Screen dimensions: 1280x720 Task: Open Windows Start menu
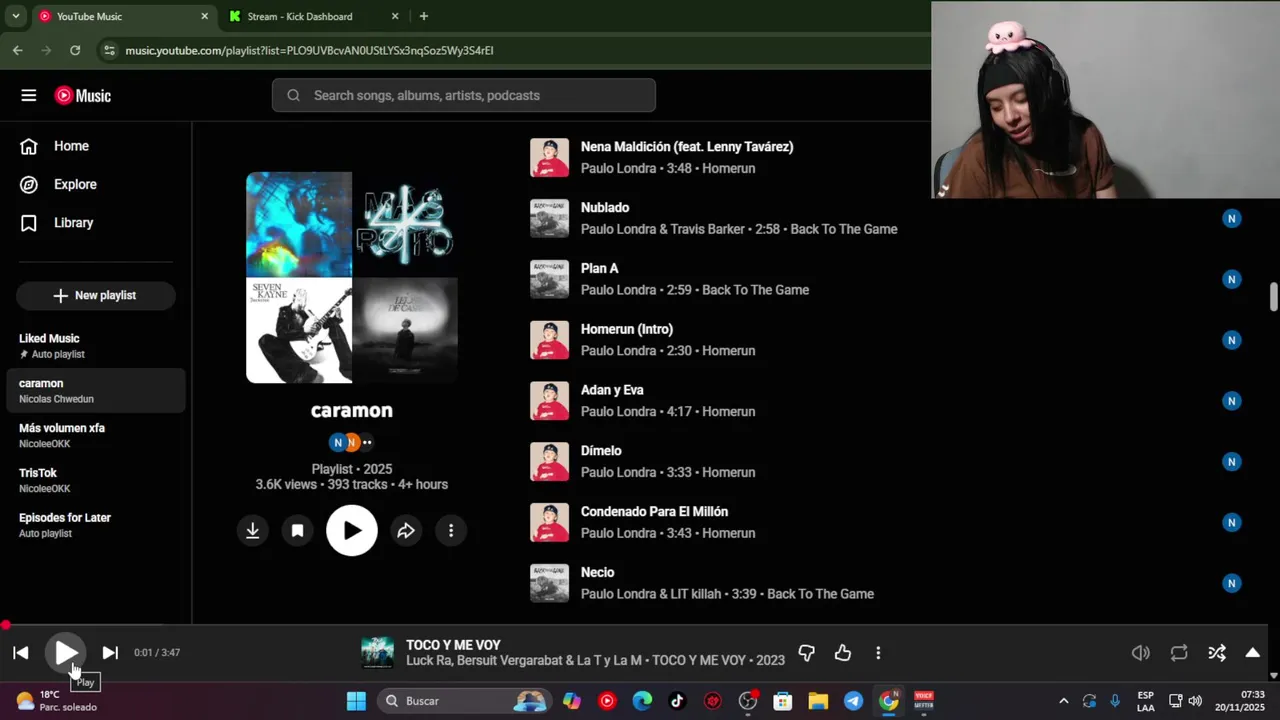click(x=356, y=701)
